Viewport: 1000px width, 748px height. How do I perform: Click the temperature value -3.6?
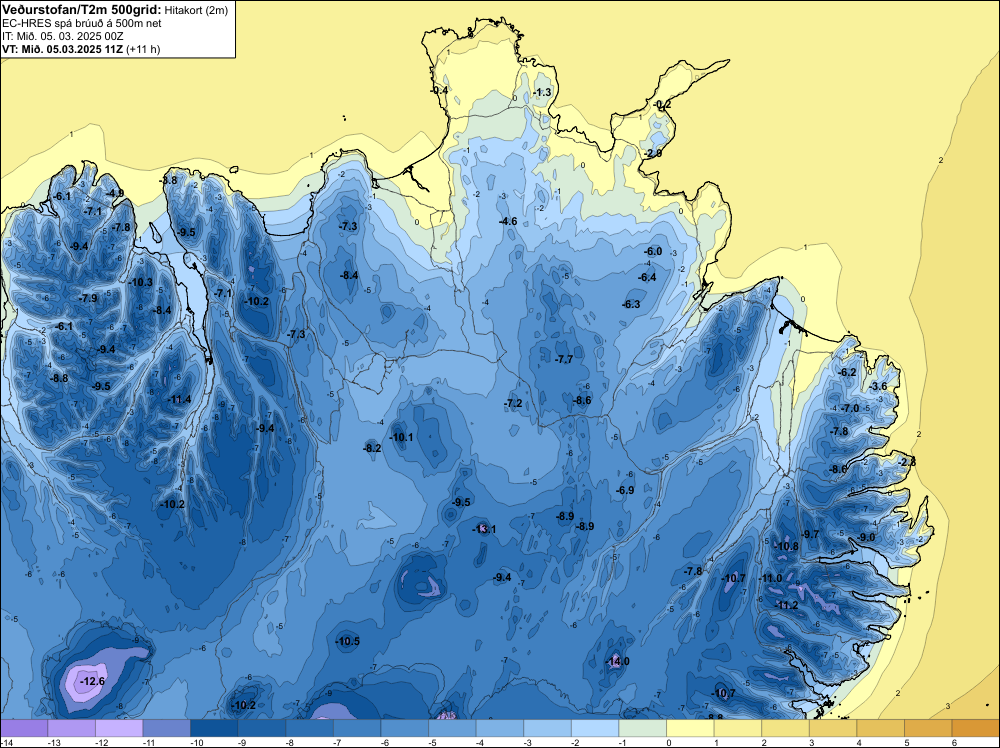click(x=878, y=386)
